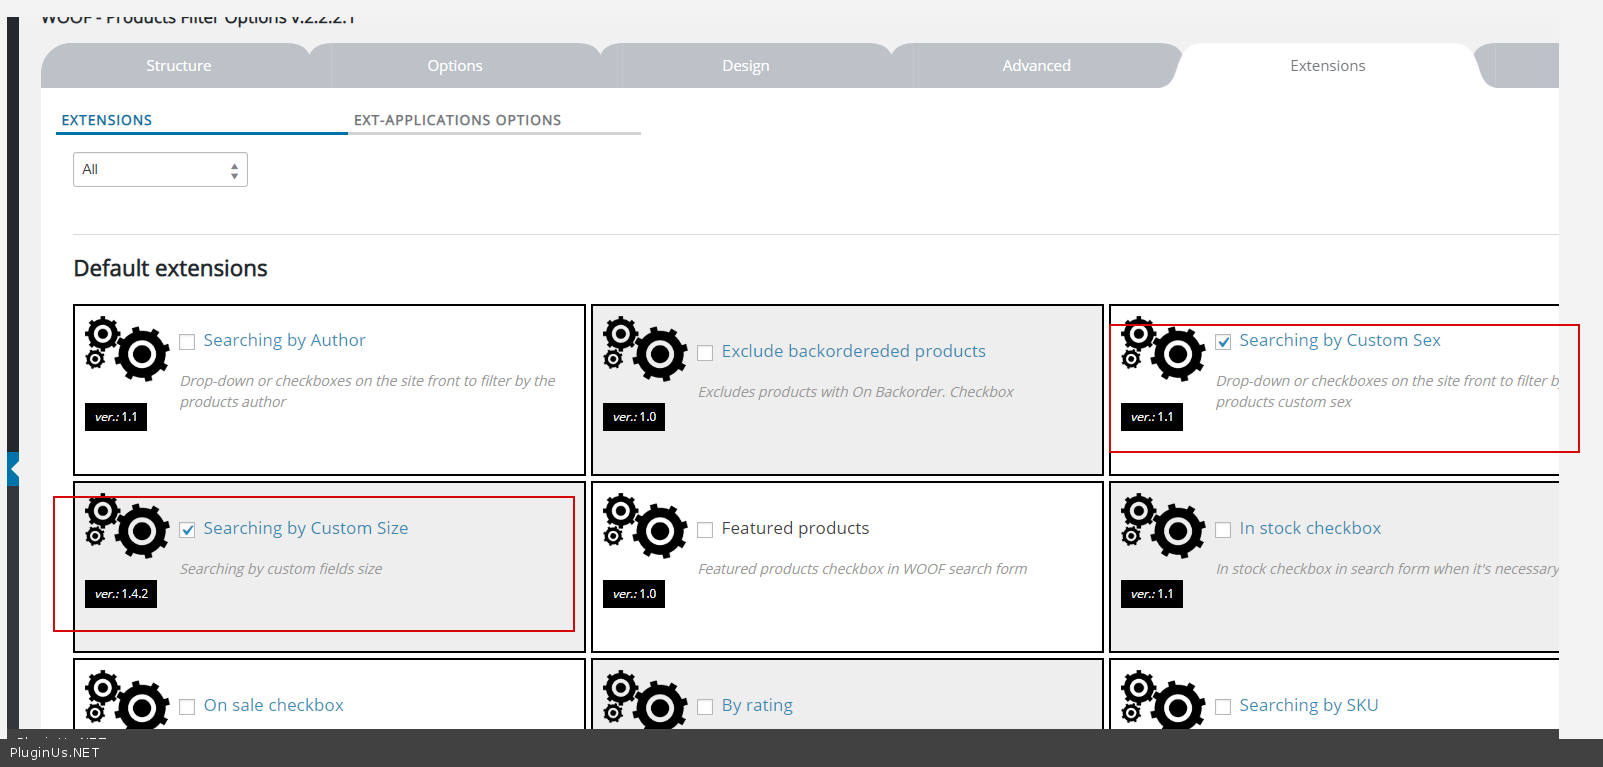Viewport: 1603px width, 767px height.
Task: Click the In stock checkbox title link
Action: tap(1309, 528)
